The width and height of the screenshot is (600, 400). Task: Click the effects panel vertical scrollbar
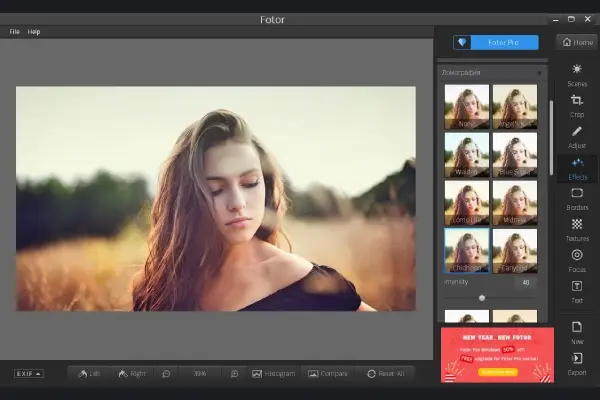(551, 138)
